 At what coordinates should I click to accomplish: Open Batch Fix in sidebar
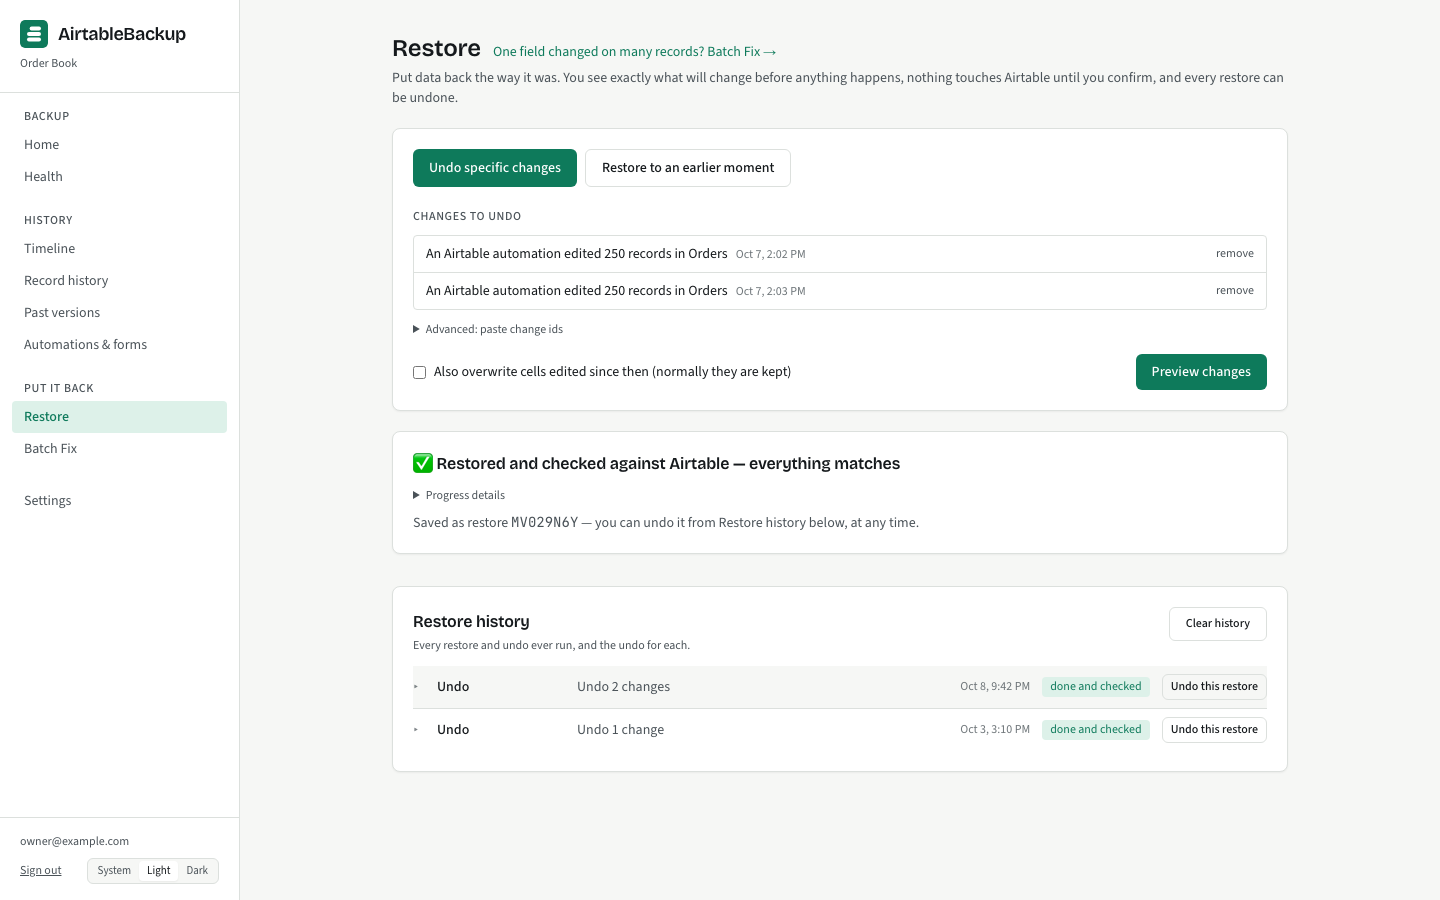[x=119, y=449]
